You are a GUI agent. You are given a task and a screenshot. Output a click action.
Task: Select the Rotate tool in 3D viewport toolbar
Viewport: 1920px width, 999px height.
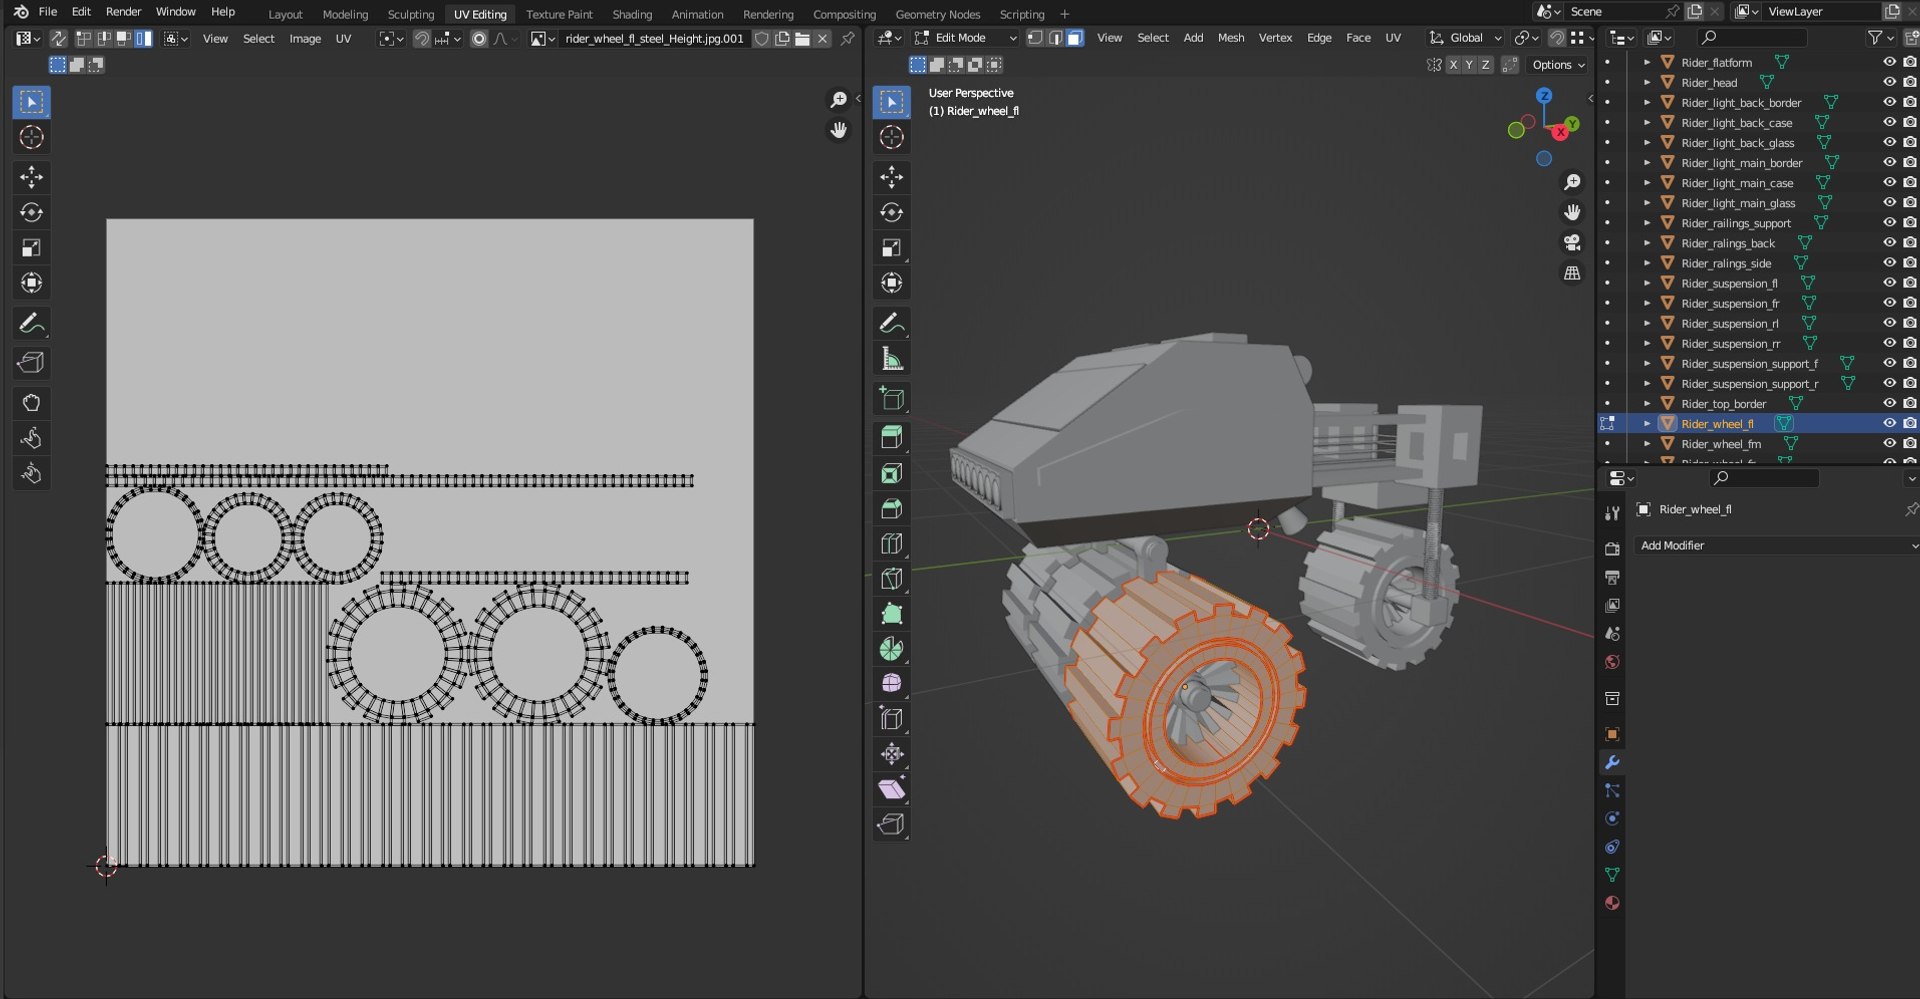(x=891, y=212)
